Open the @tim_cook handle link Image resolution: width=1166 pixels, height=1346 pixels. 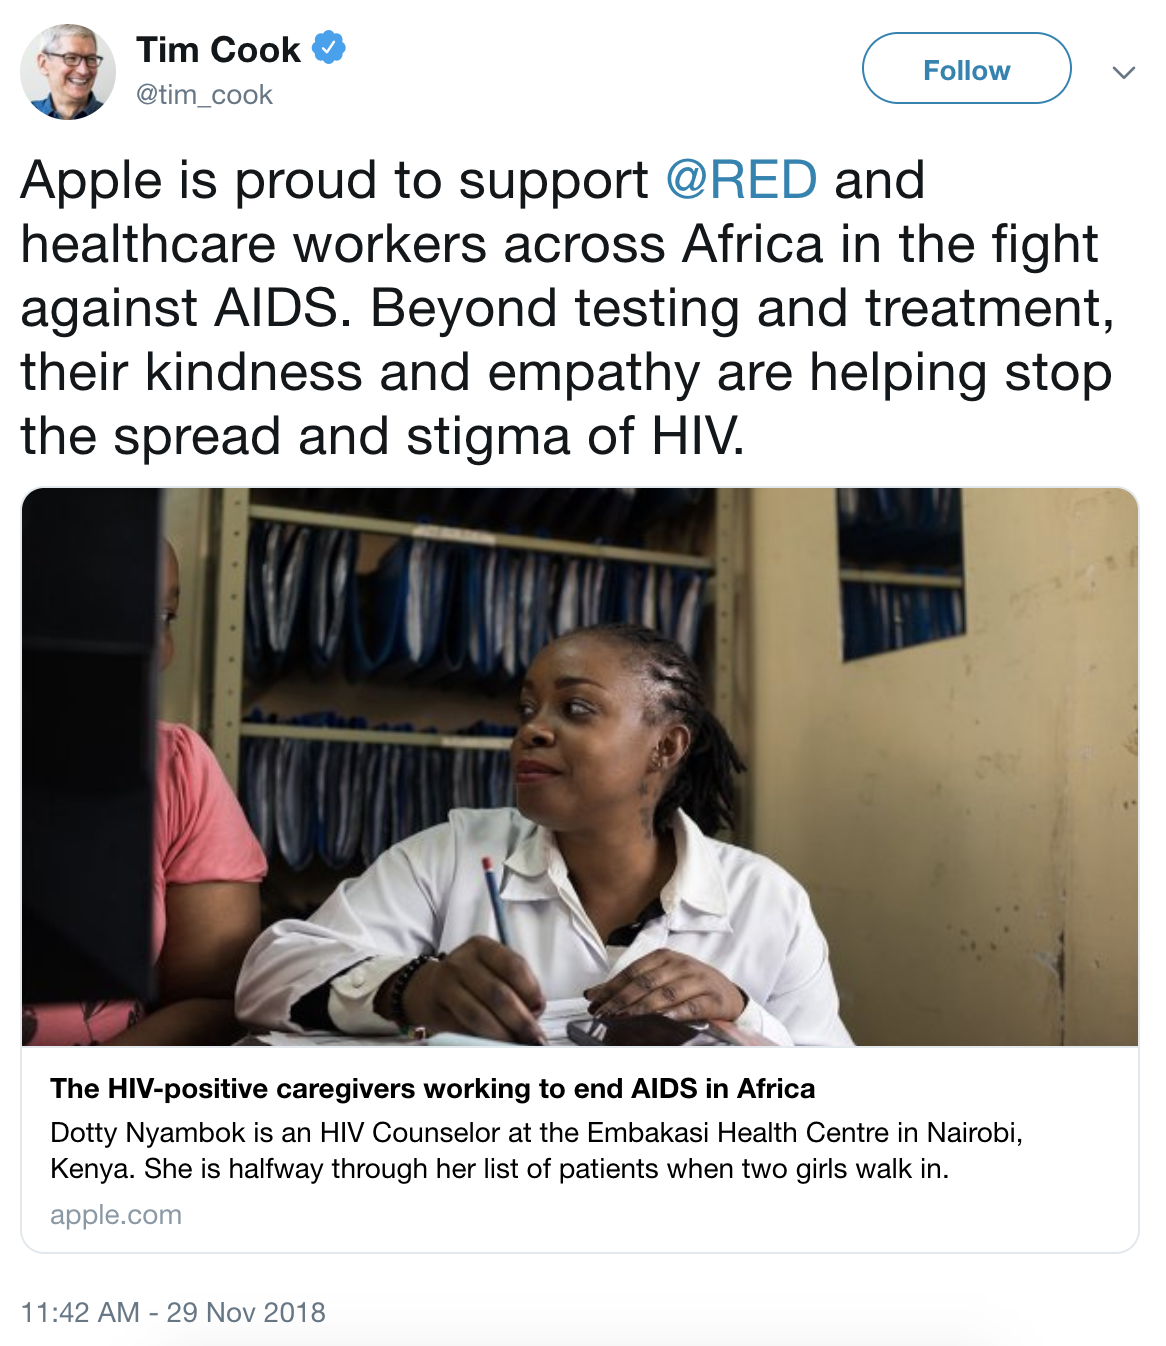204,95
